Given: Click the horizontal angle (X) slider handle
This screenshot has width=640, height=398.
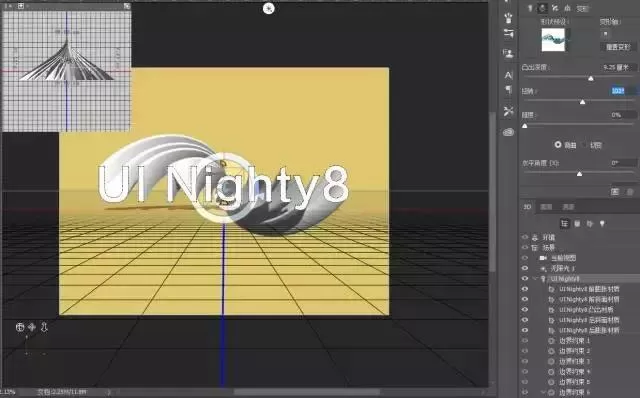Looking at the screenshot, I should pyautogui.click(x=579, y=174).
